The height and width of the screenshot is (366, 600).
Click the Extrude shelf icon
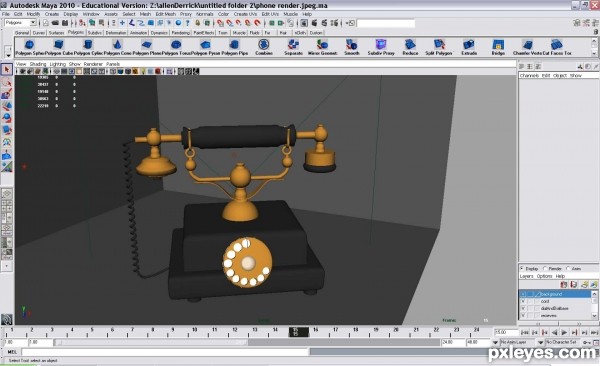point(469,45)
